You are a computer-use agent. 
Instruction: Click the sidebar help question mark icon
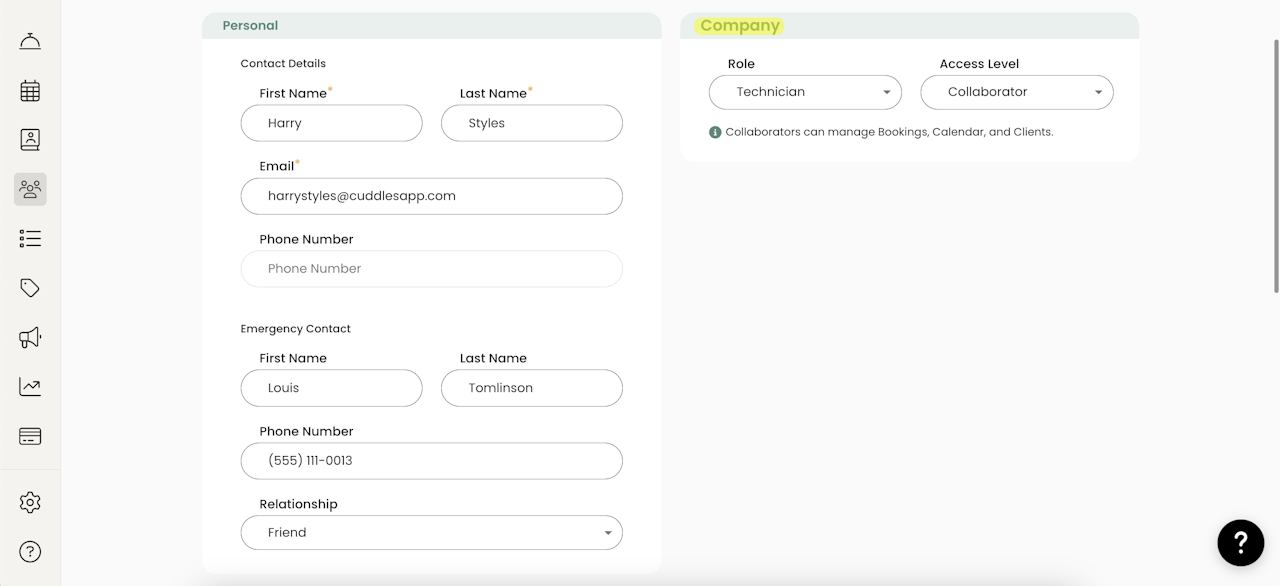coord(30,551)
